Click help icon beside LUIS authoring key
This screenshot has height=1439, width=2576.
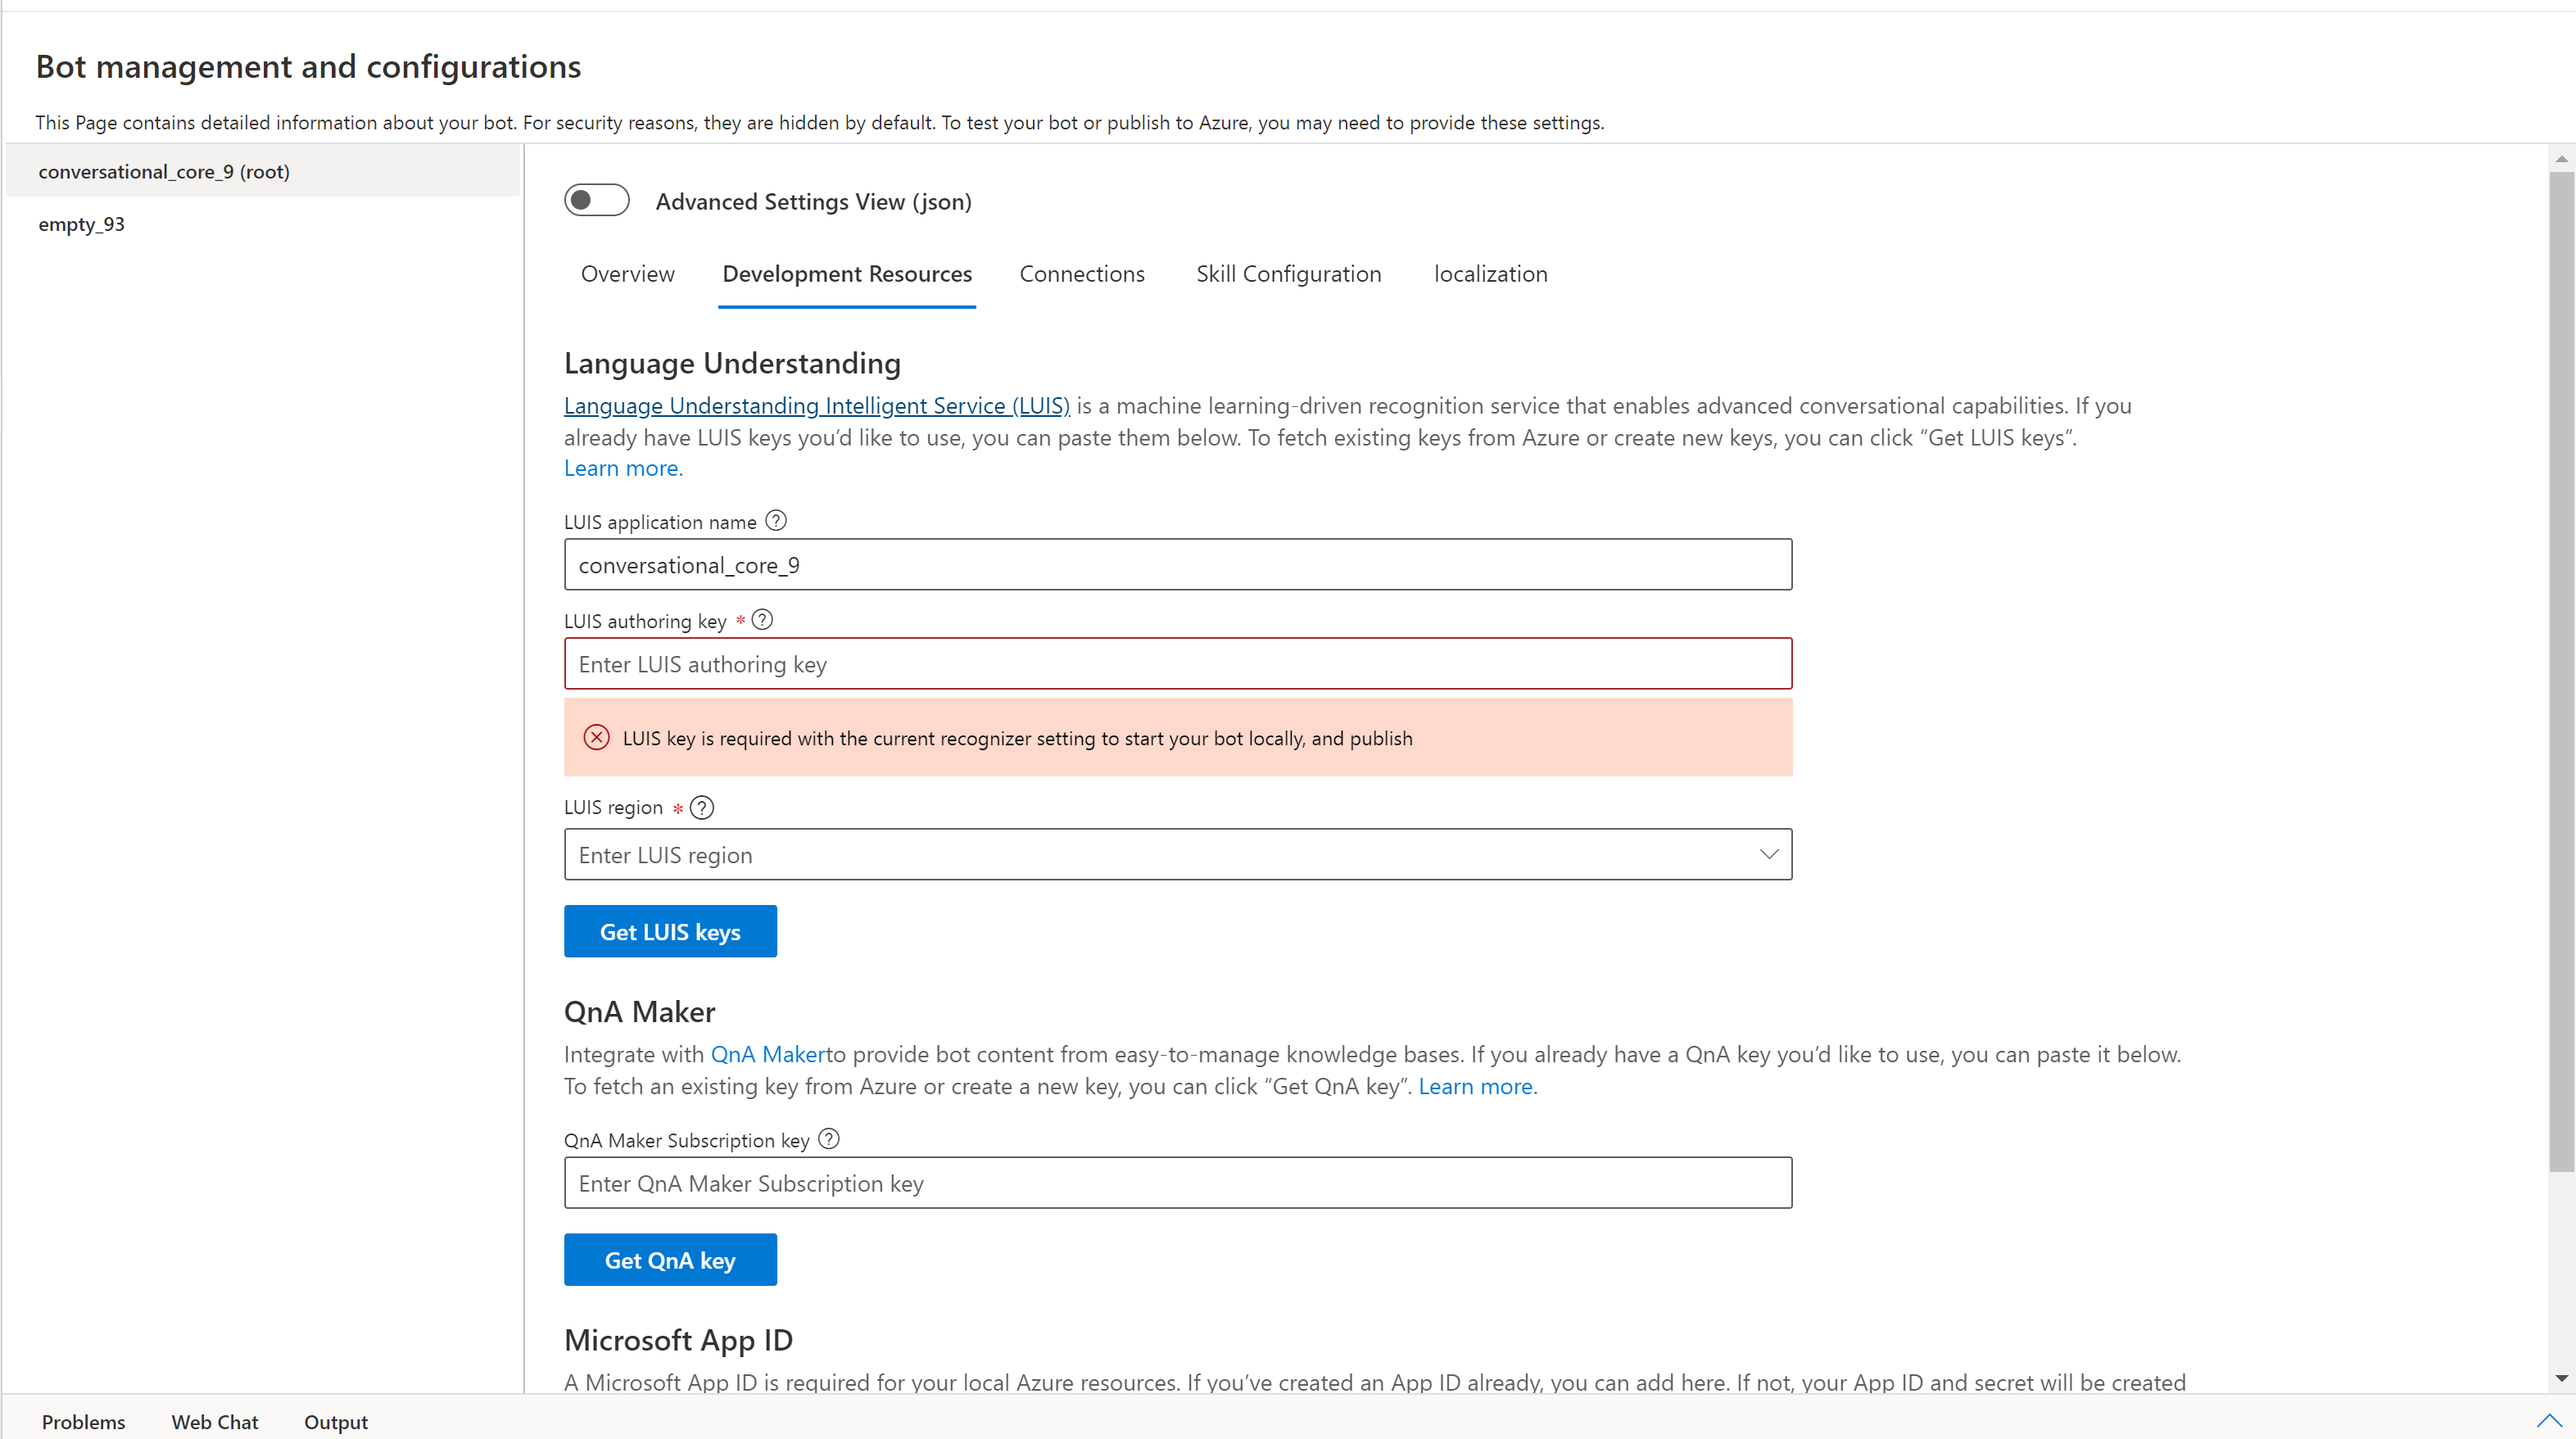pos(762,619)
